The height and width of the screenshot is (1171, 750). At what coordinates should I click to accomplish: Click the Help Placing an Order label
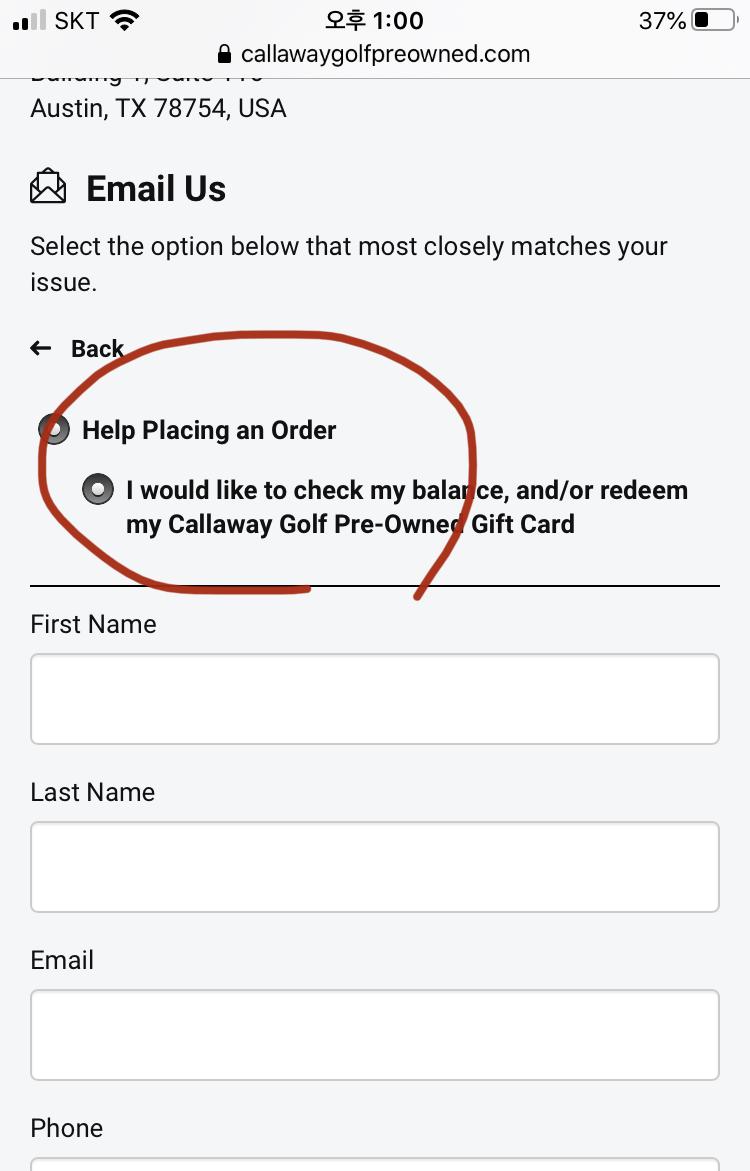(x=209, y=430)
